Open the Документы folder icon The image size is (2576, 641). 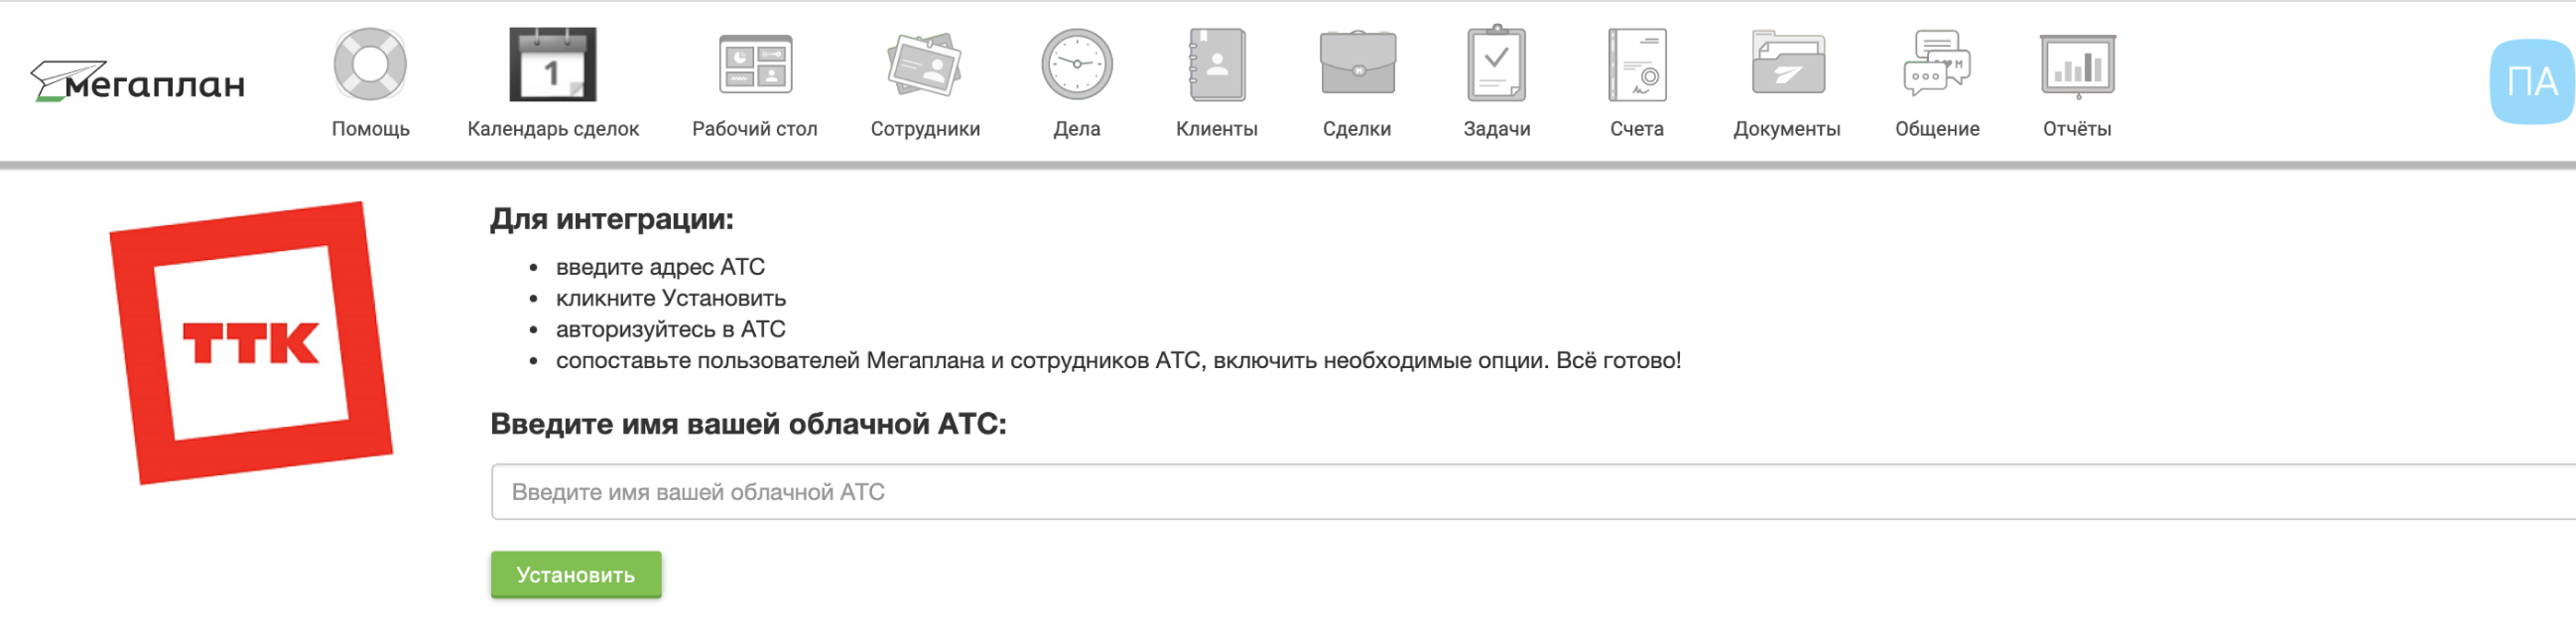pyautogui.click(x=1787, y=65)
